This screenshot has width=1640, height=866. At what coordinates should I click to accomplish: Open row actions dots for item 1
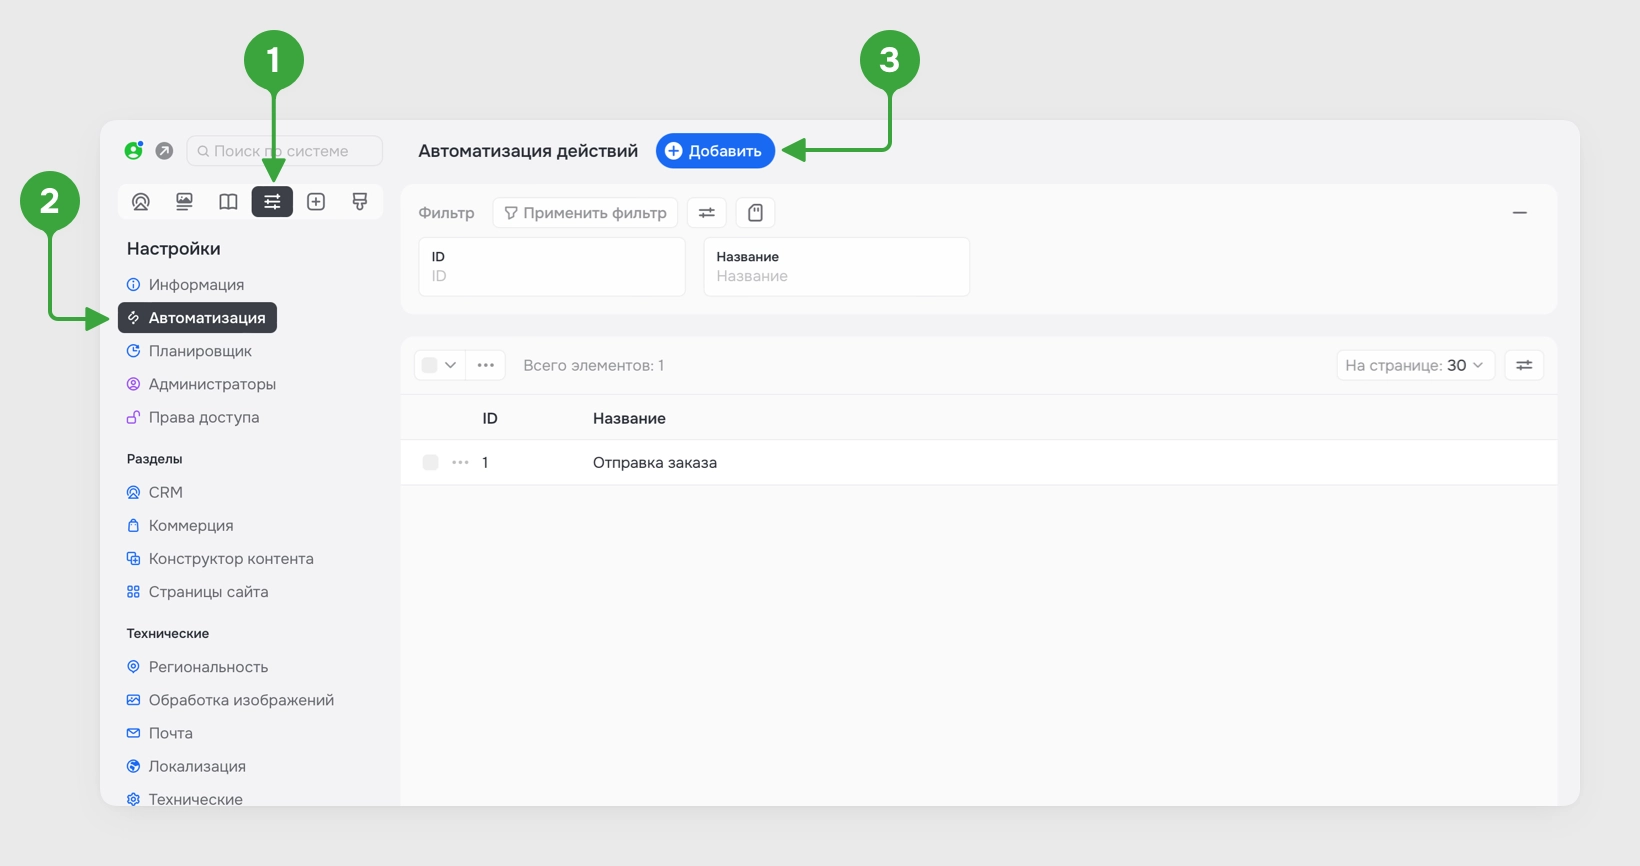(460, 462)
